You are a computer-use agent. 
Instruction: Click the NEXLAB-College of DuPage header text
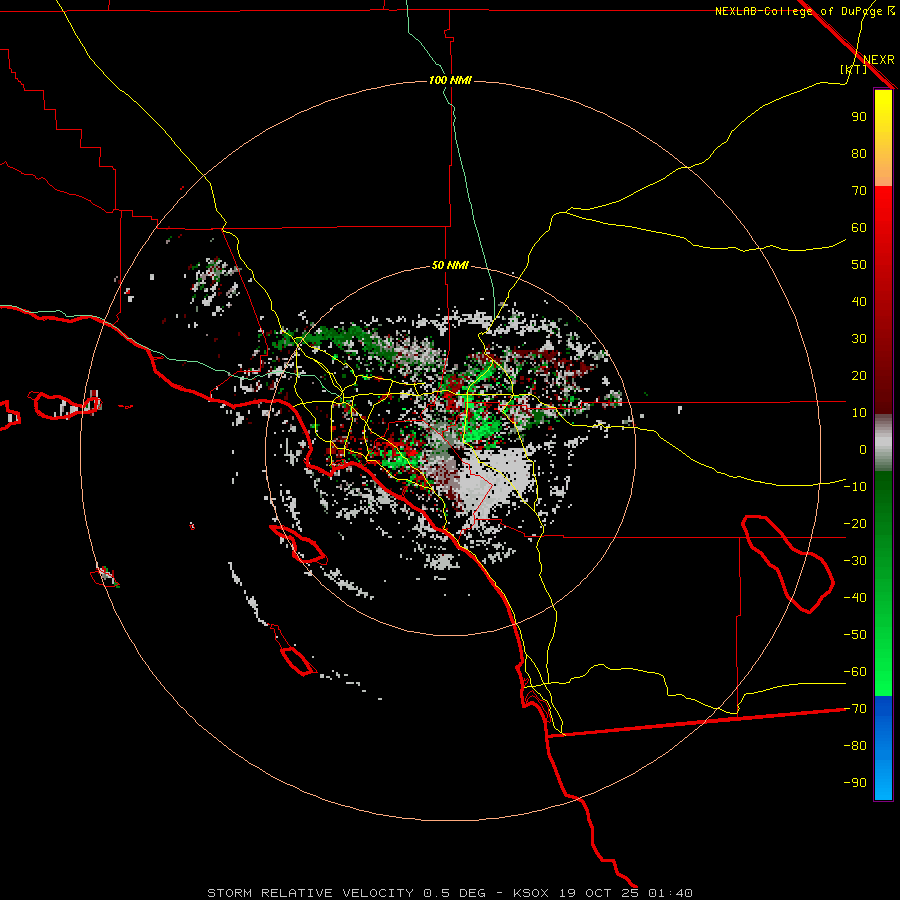point(798,11)
